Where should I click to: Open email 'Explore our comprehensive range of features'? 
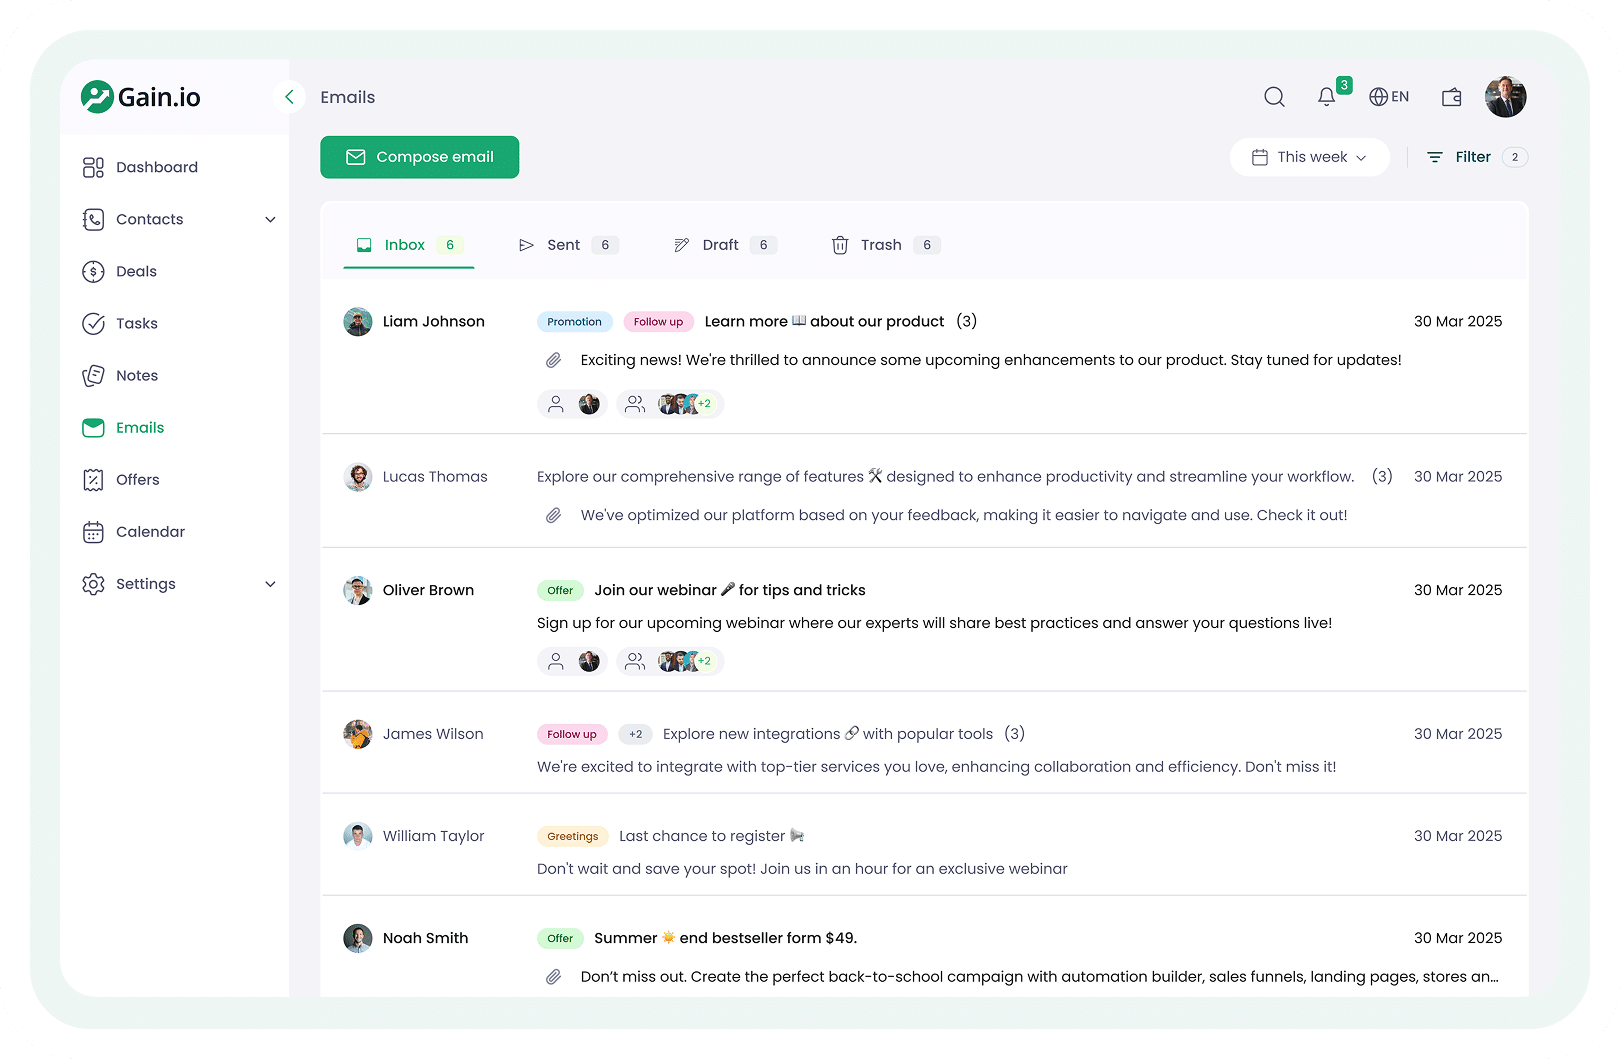[x=945, y=477]
